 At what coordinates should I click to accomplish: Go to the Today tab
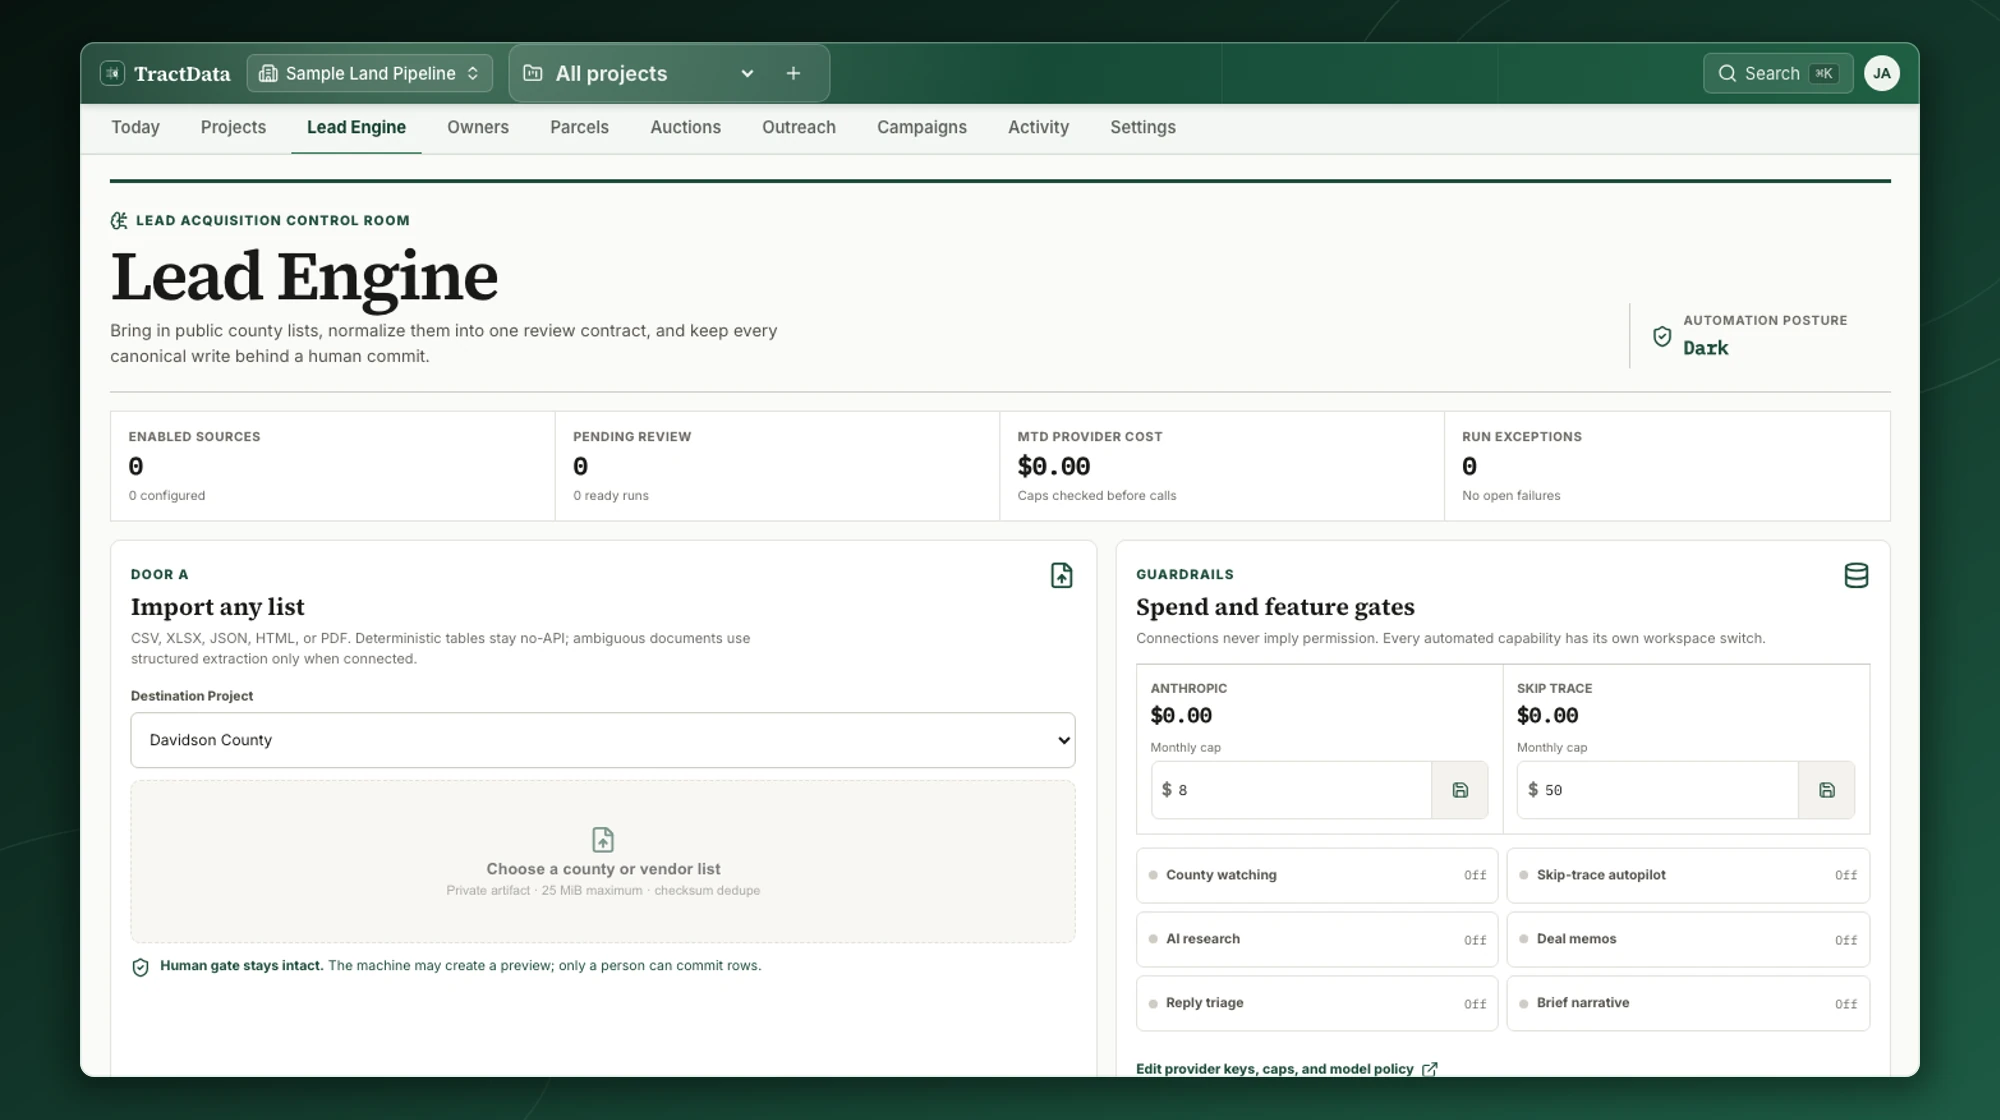pos(135,127)
